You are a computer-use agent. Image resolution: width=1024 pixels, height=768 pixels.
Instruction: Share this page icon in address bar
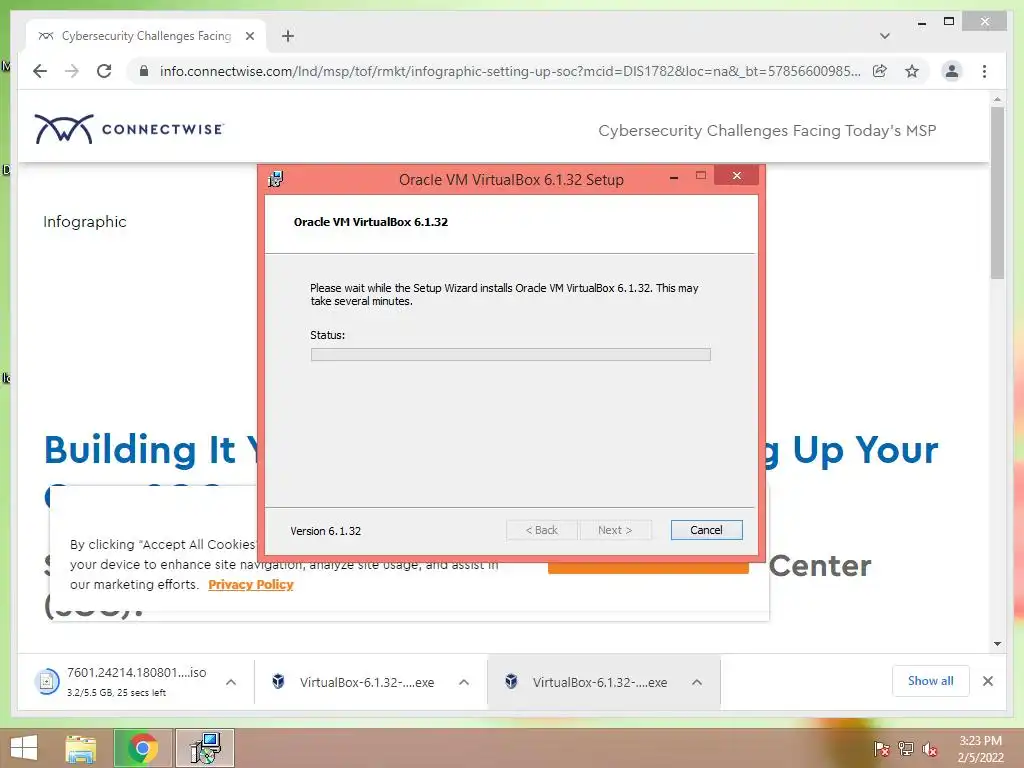pos(880,71)
